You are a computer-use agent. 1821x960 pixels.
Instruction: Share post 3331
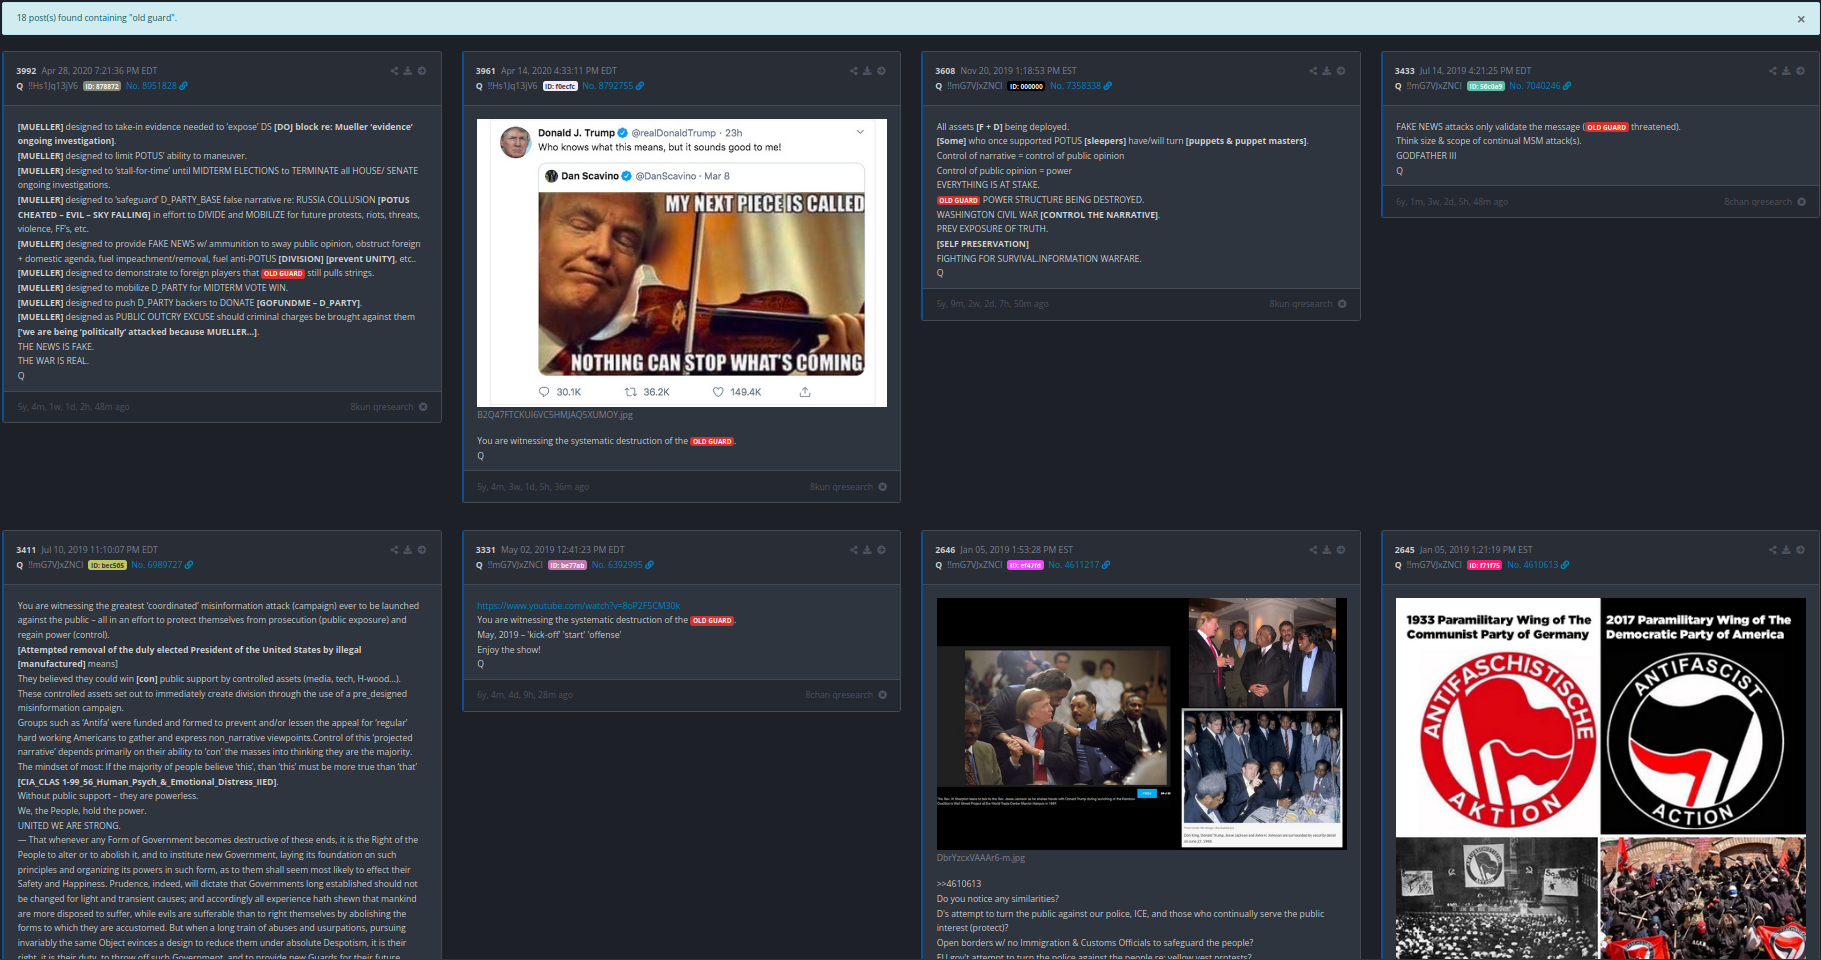tap(853, 550)
